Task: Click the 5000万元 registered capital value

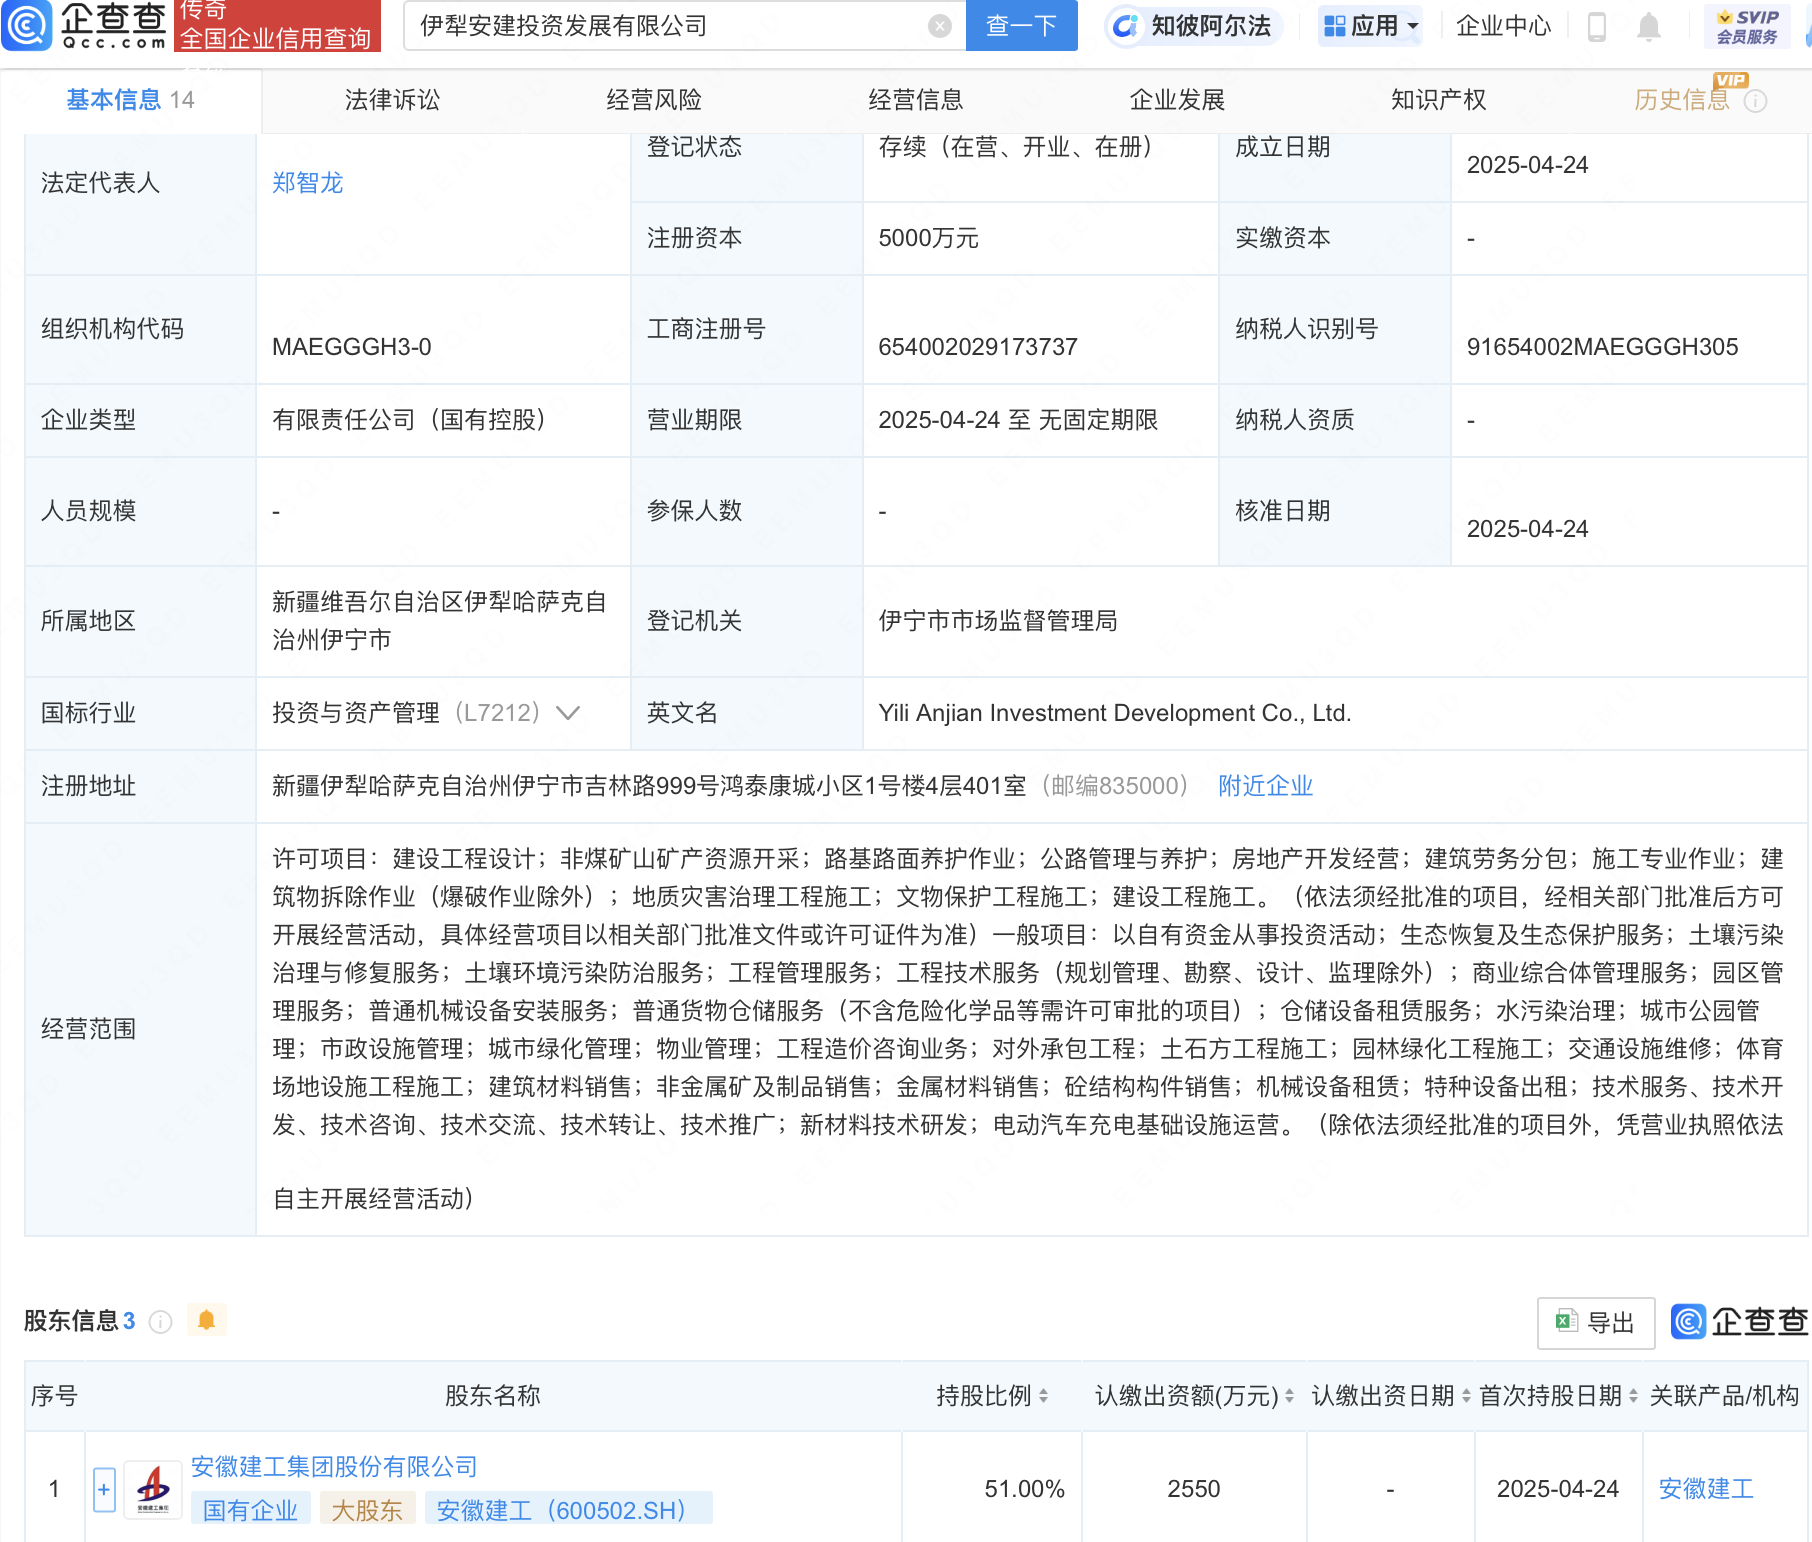Action: pyautogui.click(x=928, y=238)
